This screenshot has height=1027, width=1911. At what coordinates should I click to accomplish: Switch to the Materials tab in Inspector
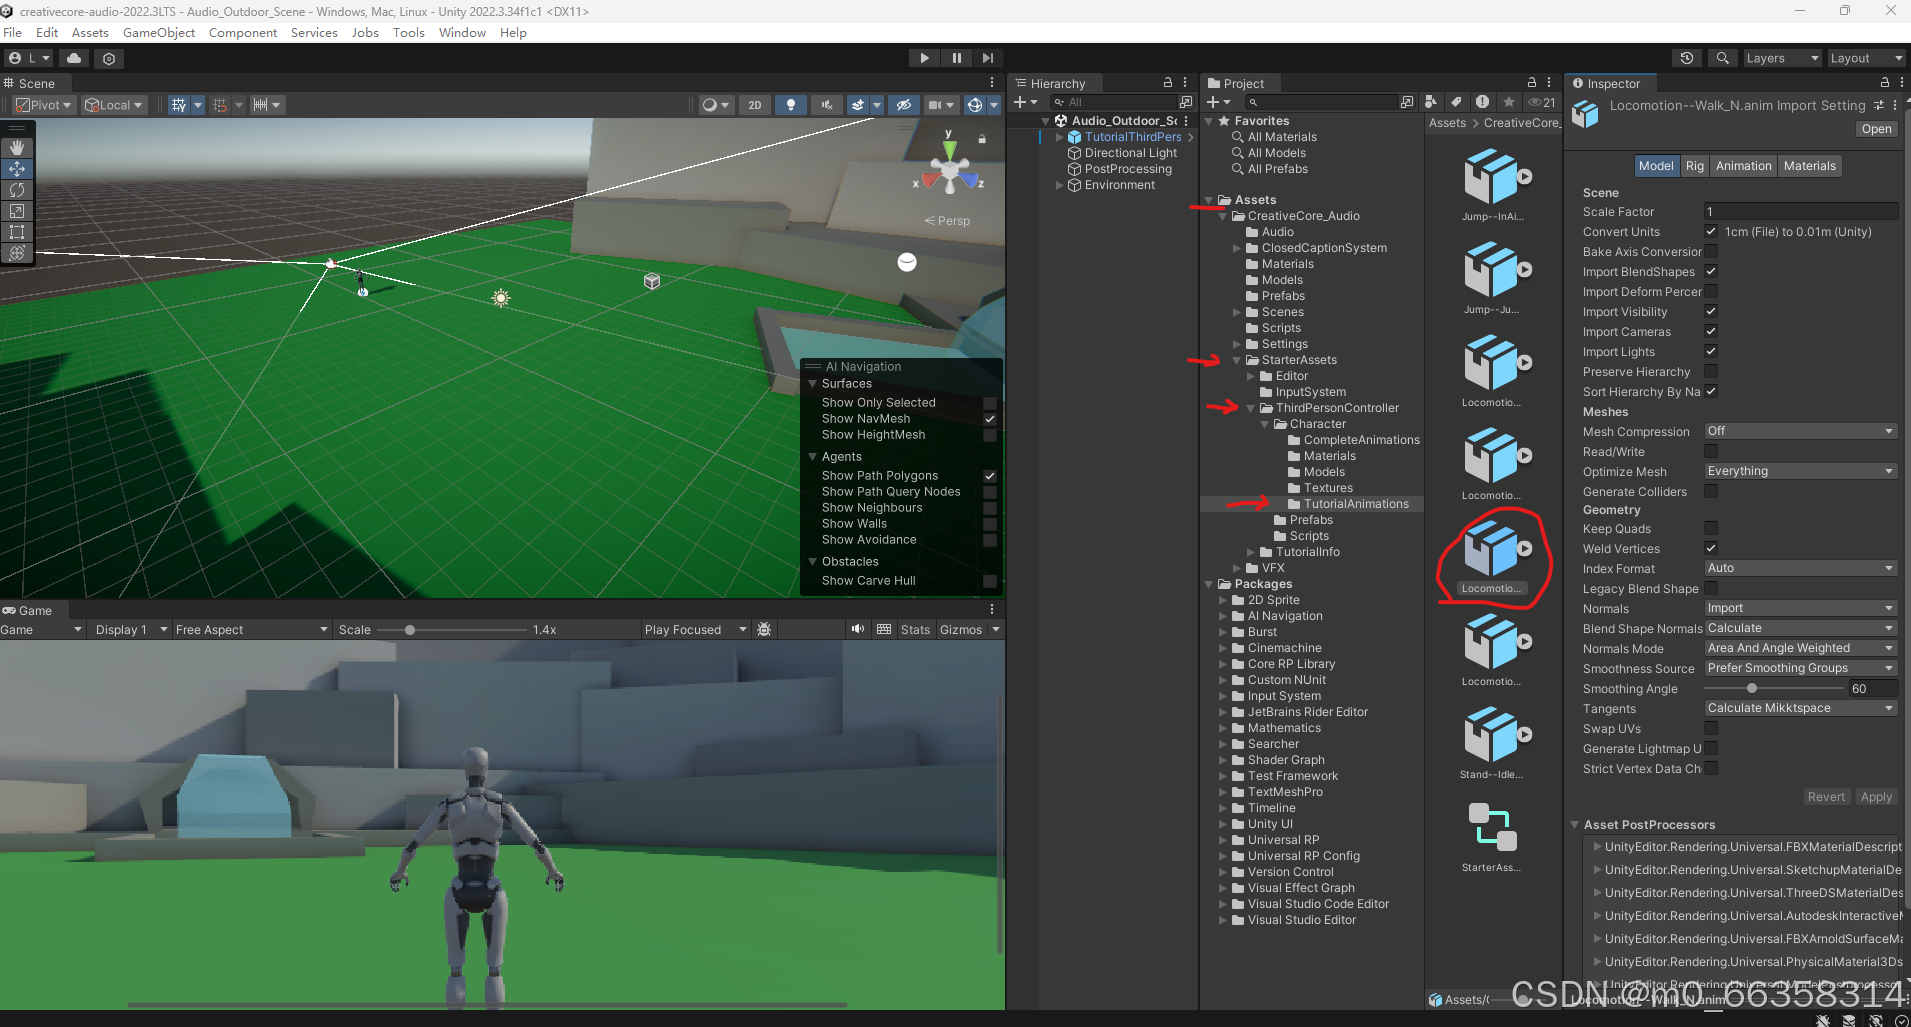1809,166
